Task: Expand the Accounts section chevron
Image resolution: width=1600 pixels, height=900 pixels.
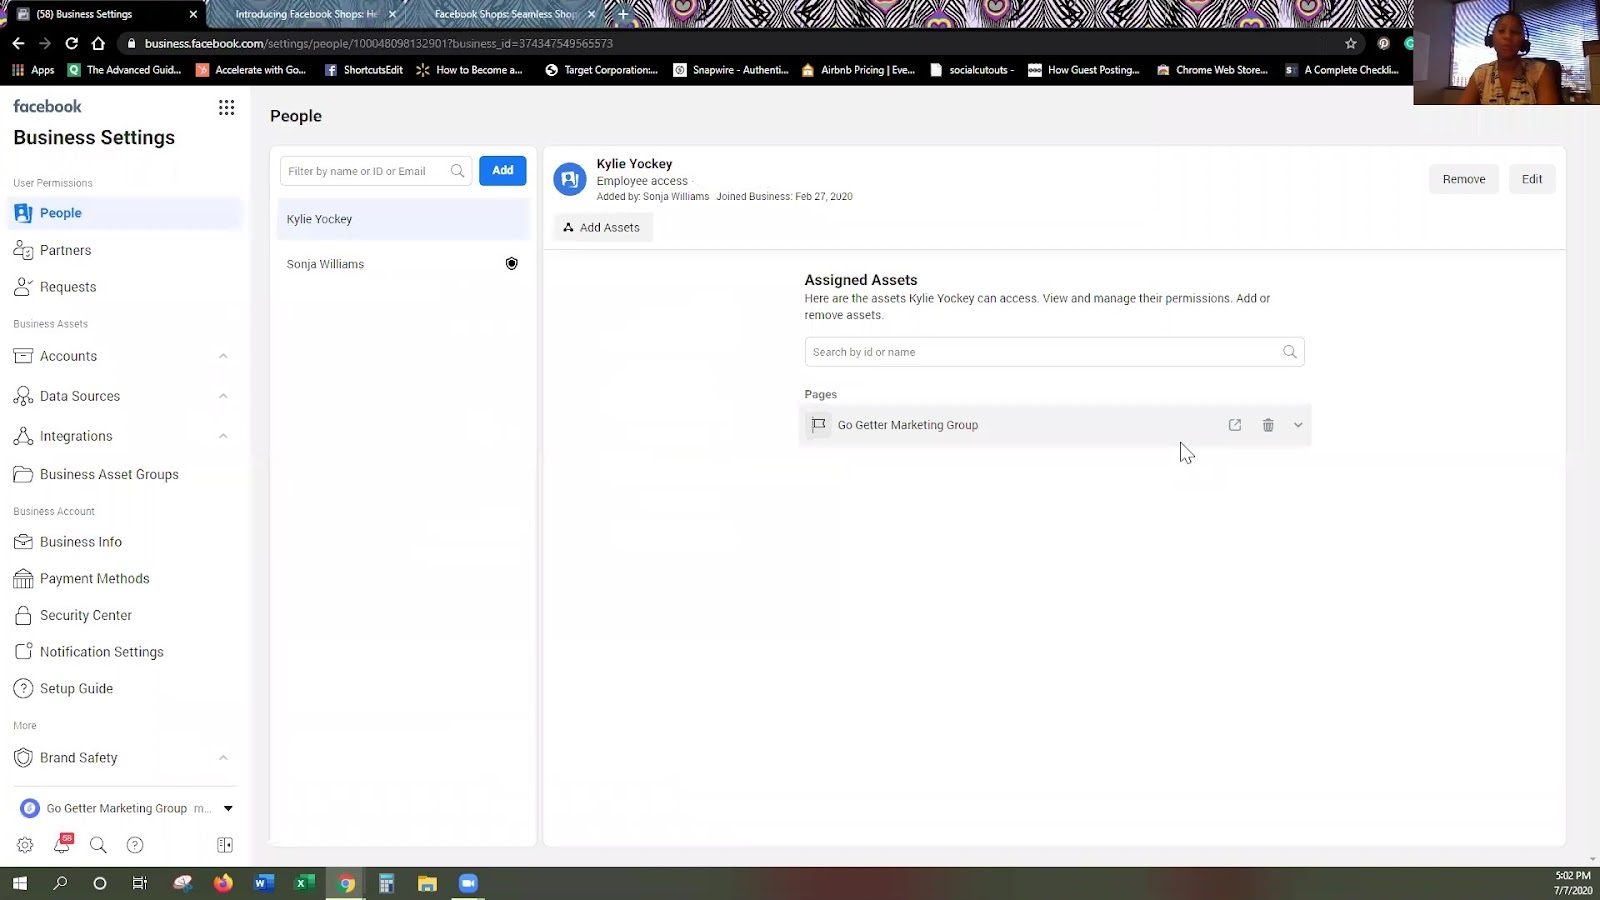Action: pyautogui.click(x=223, y=356)
